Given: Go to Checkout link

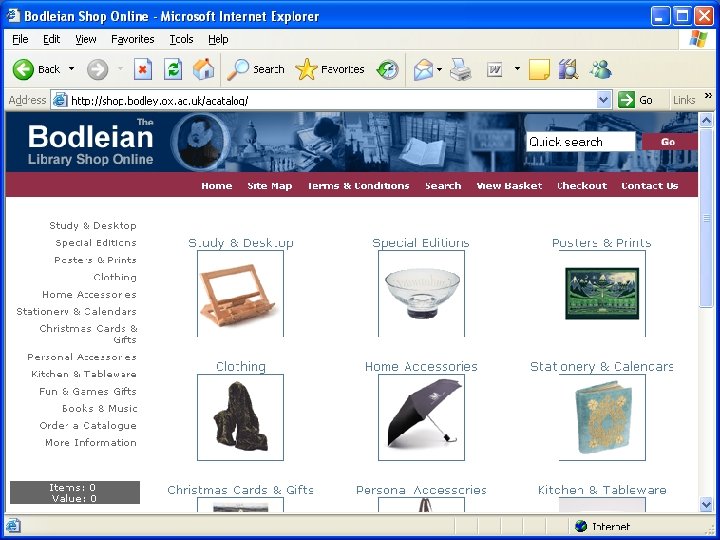Looking at the screenshot, I should (x=582, y=186).
